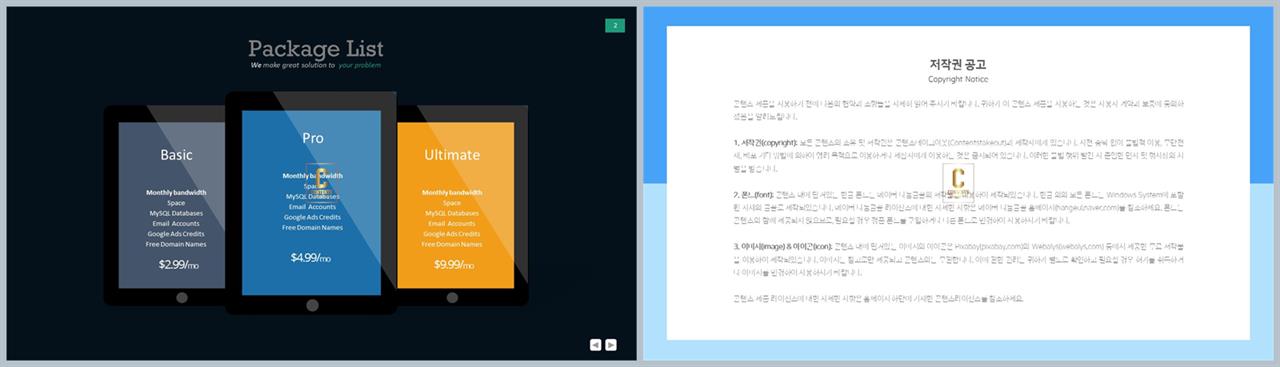Select the Pro plan heading
1280x367 pixels.
coord(313,138)
